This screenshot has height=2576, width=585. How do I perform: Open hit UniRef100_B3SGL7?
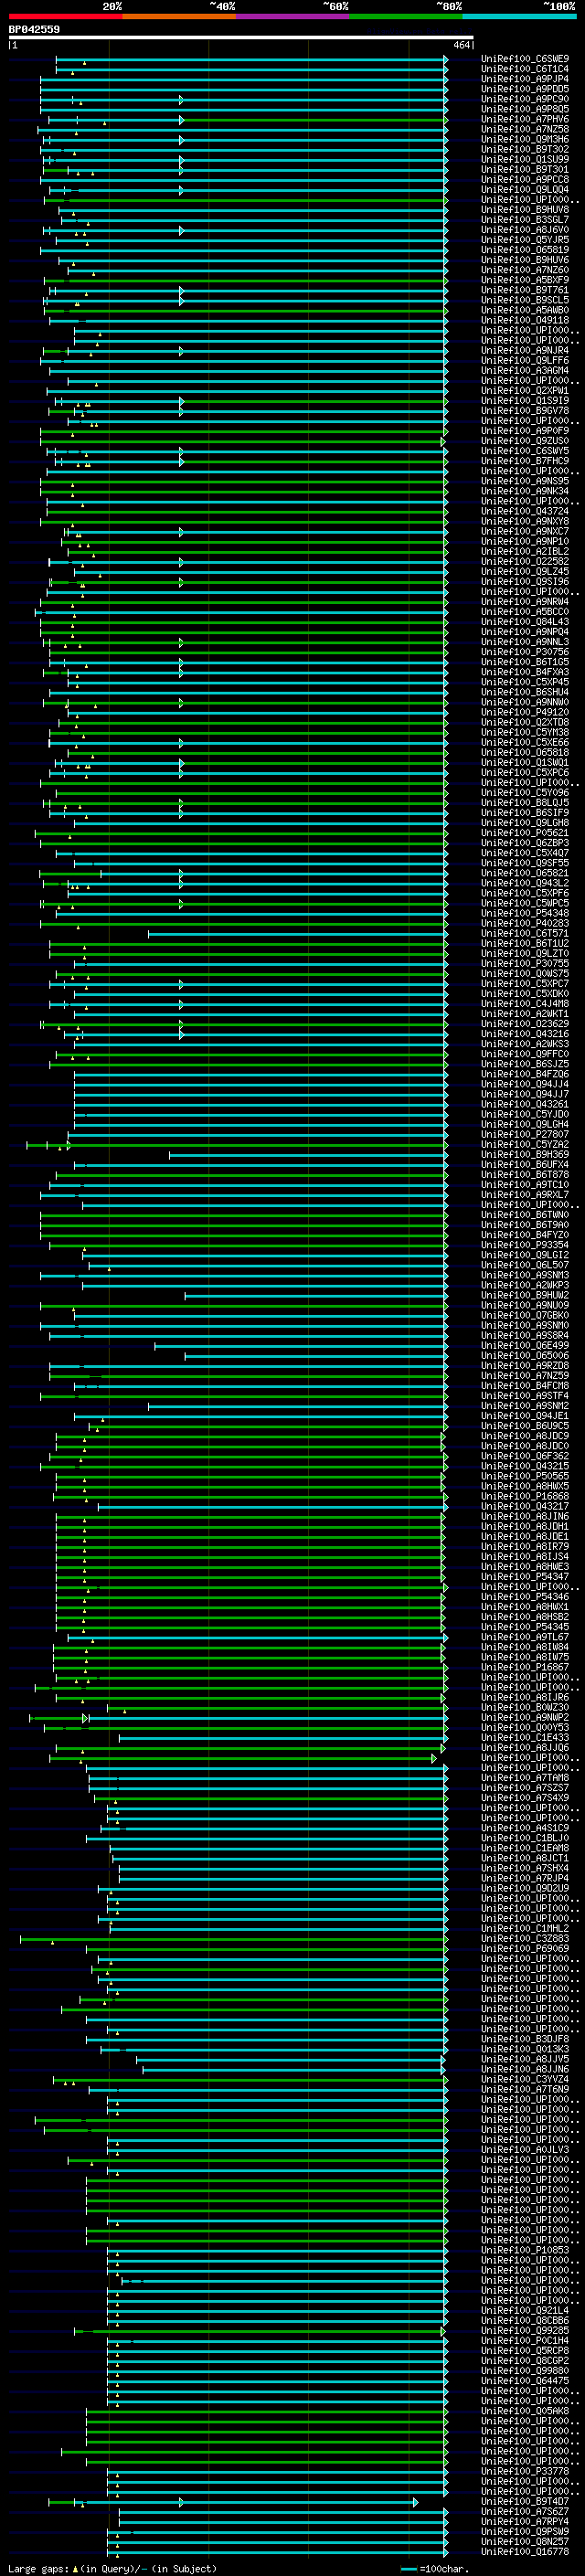[x=525, y=220]
